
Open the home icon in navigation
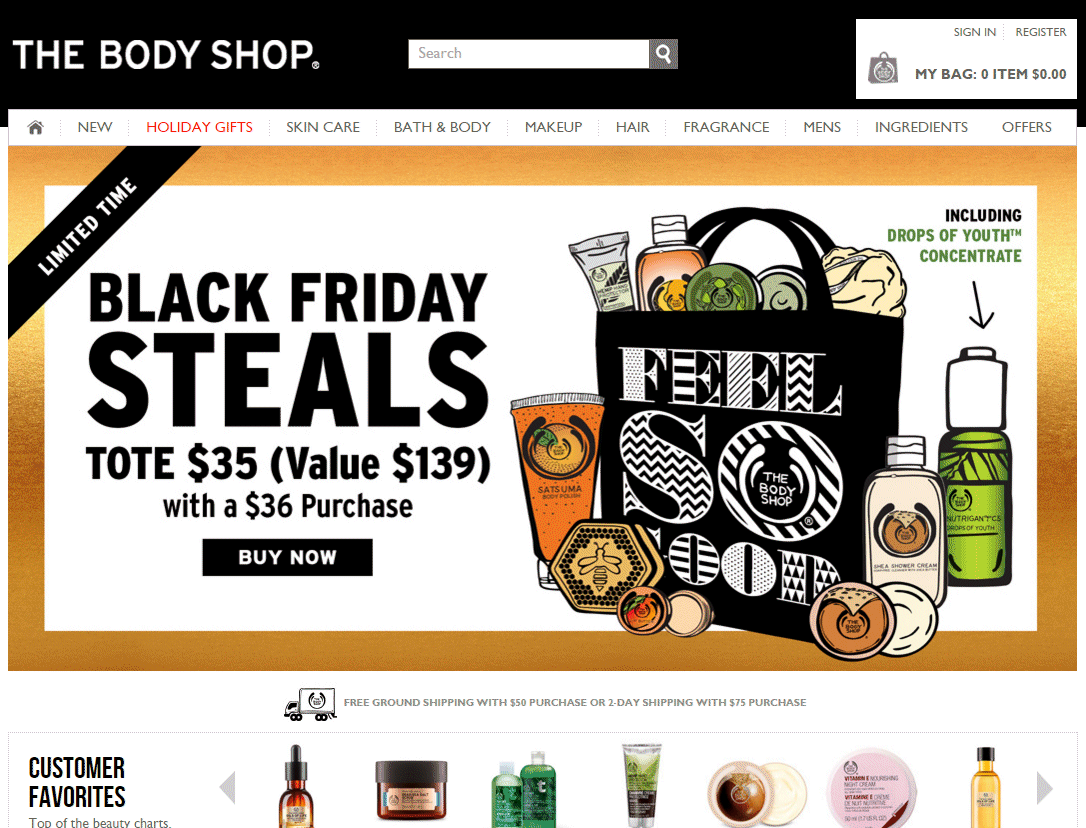(x=35, y=127)
